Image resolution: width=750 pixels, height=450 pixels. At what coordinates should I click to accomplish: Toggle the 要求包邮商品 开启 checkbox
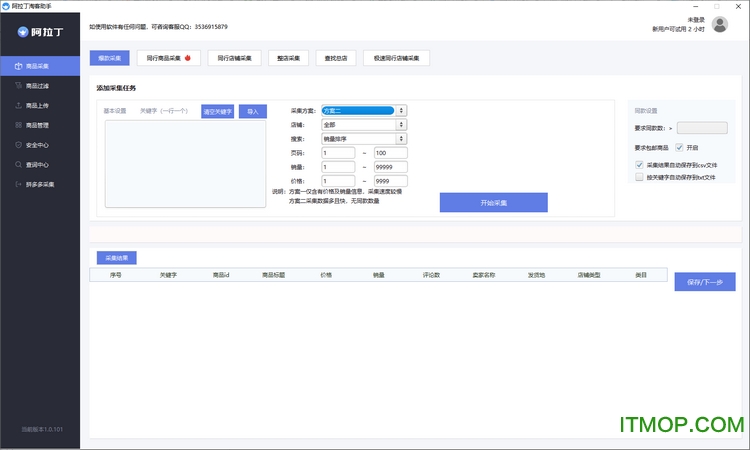680,147
